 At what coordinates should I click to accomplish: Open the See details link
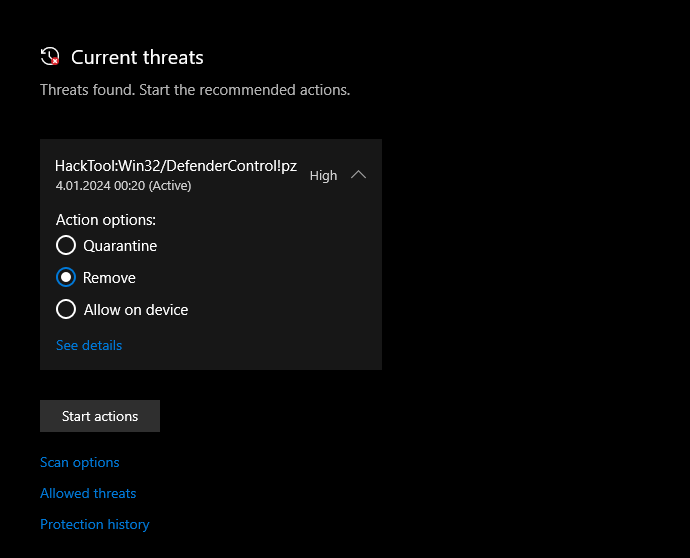89,345
